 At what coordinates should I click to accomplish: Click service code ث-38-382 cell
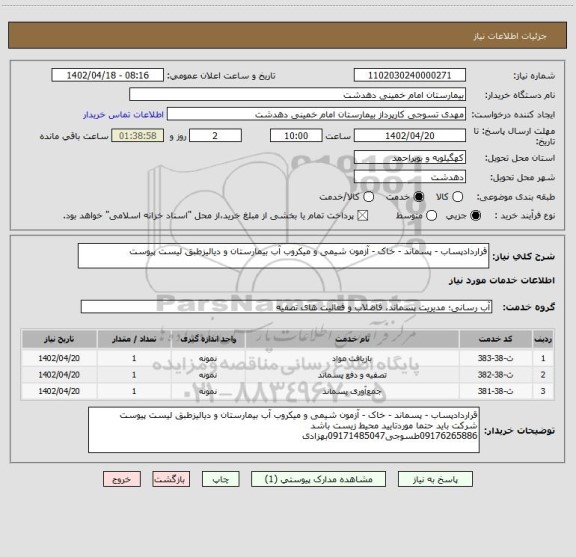496,375
